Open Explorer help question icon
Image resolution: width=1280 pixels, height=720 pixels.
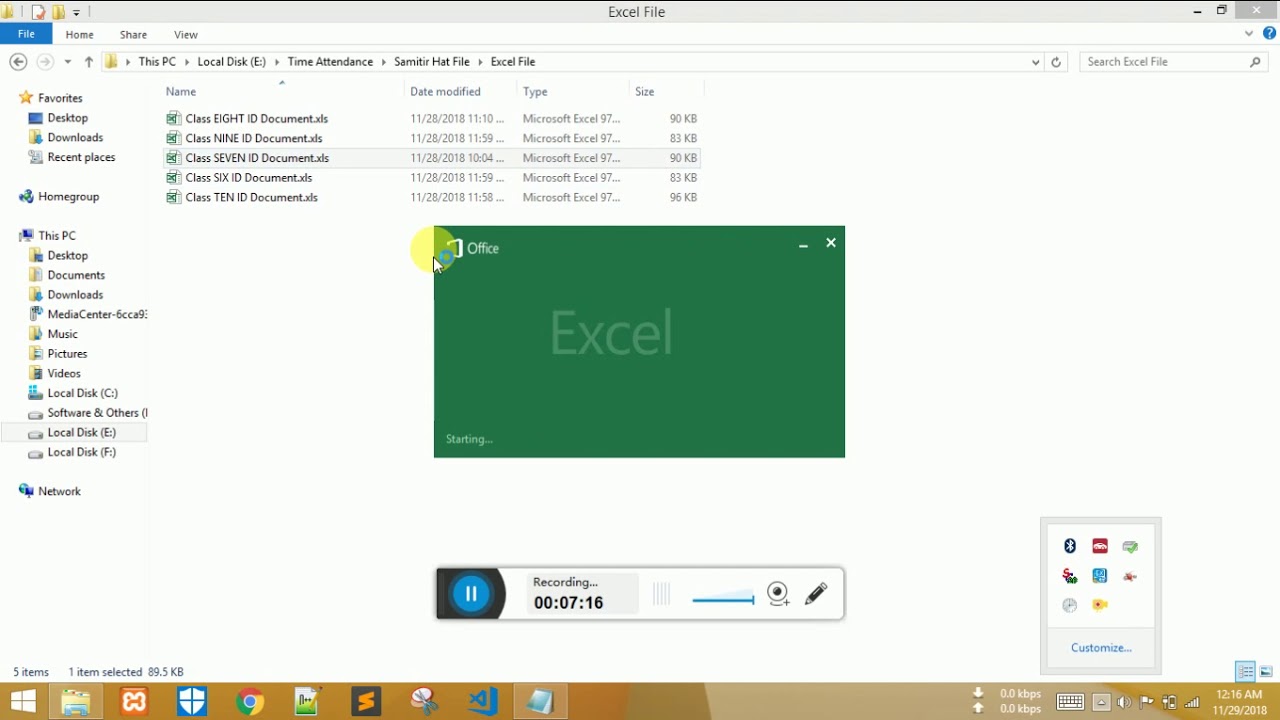1269,34
